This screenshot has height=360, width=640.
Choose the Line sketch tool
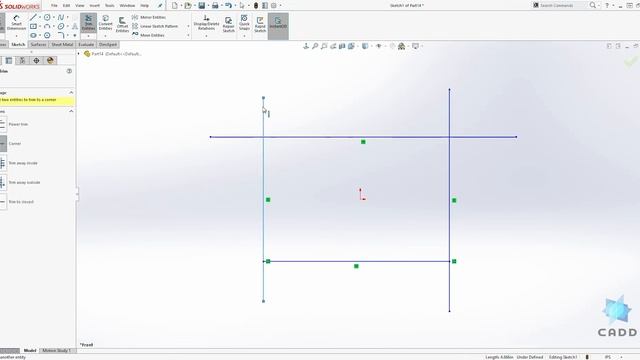tap(33, 17)
